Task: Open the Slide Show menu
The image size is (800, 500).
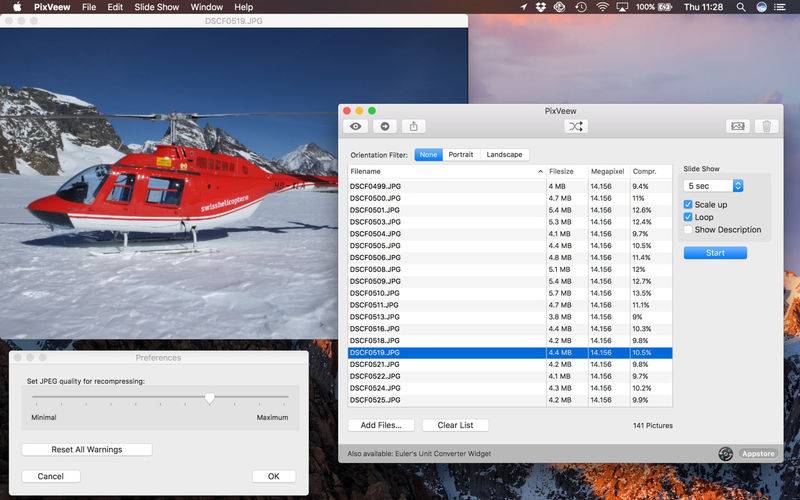Action: [x=157, y=7]
